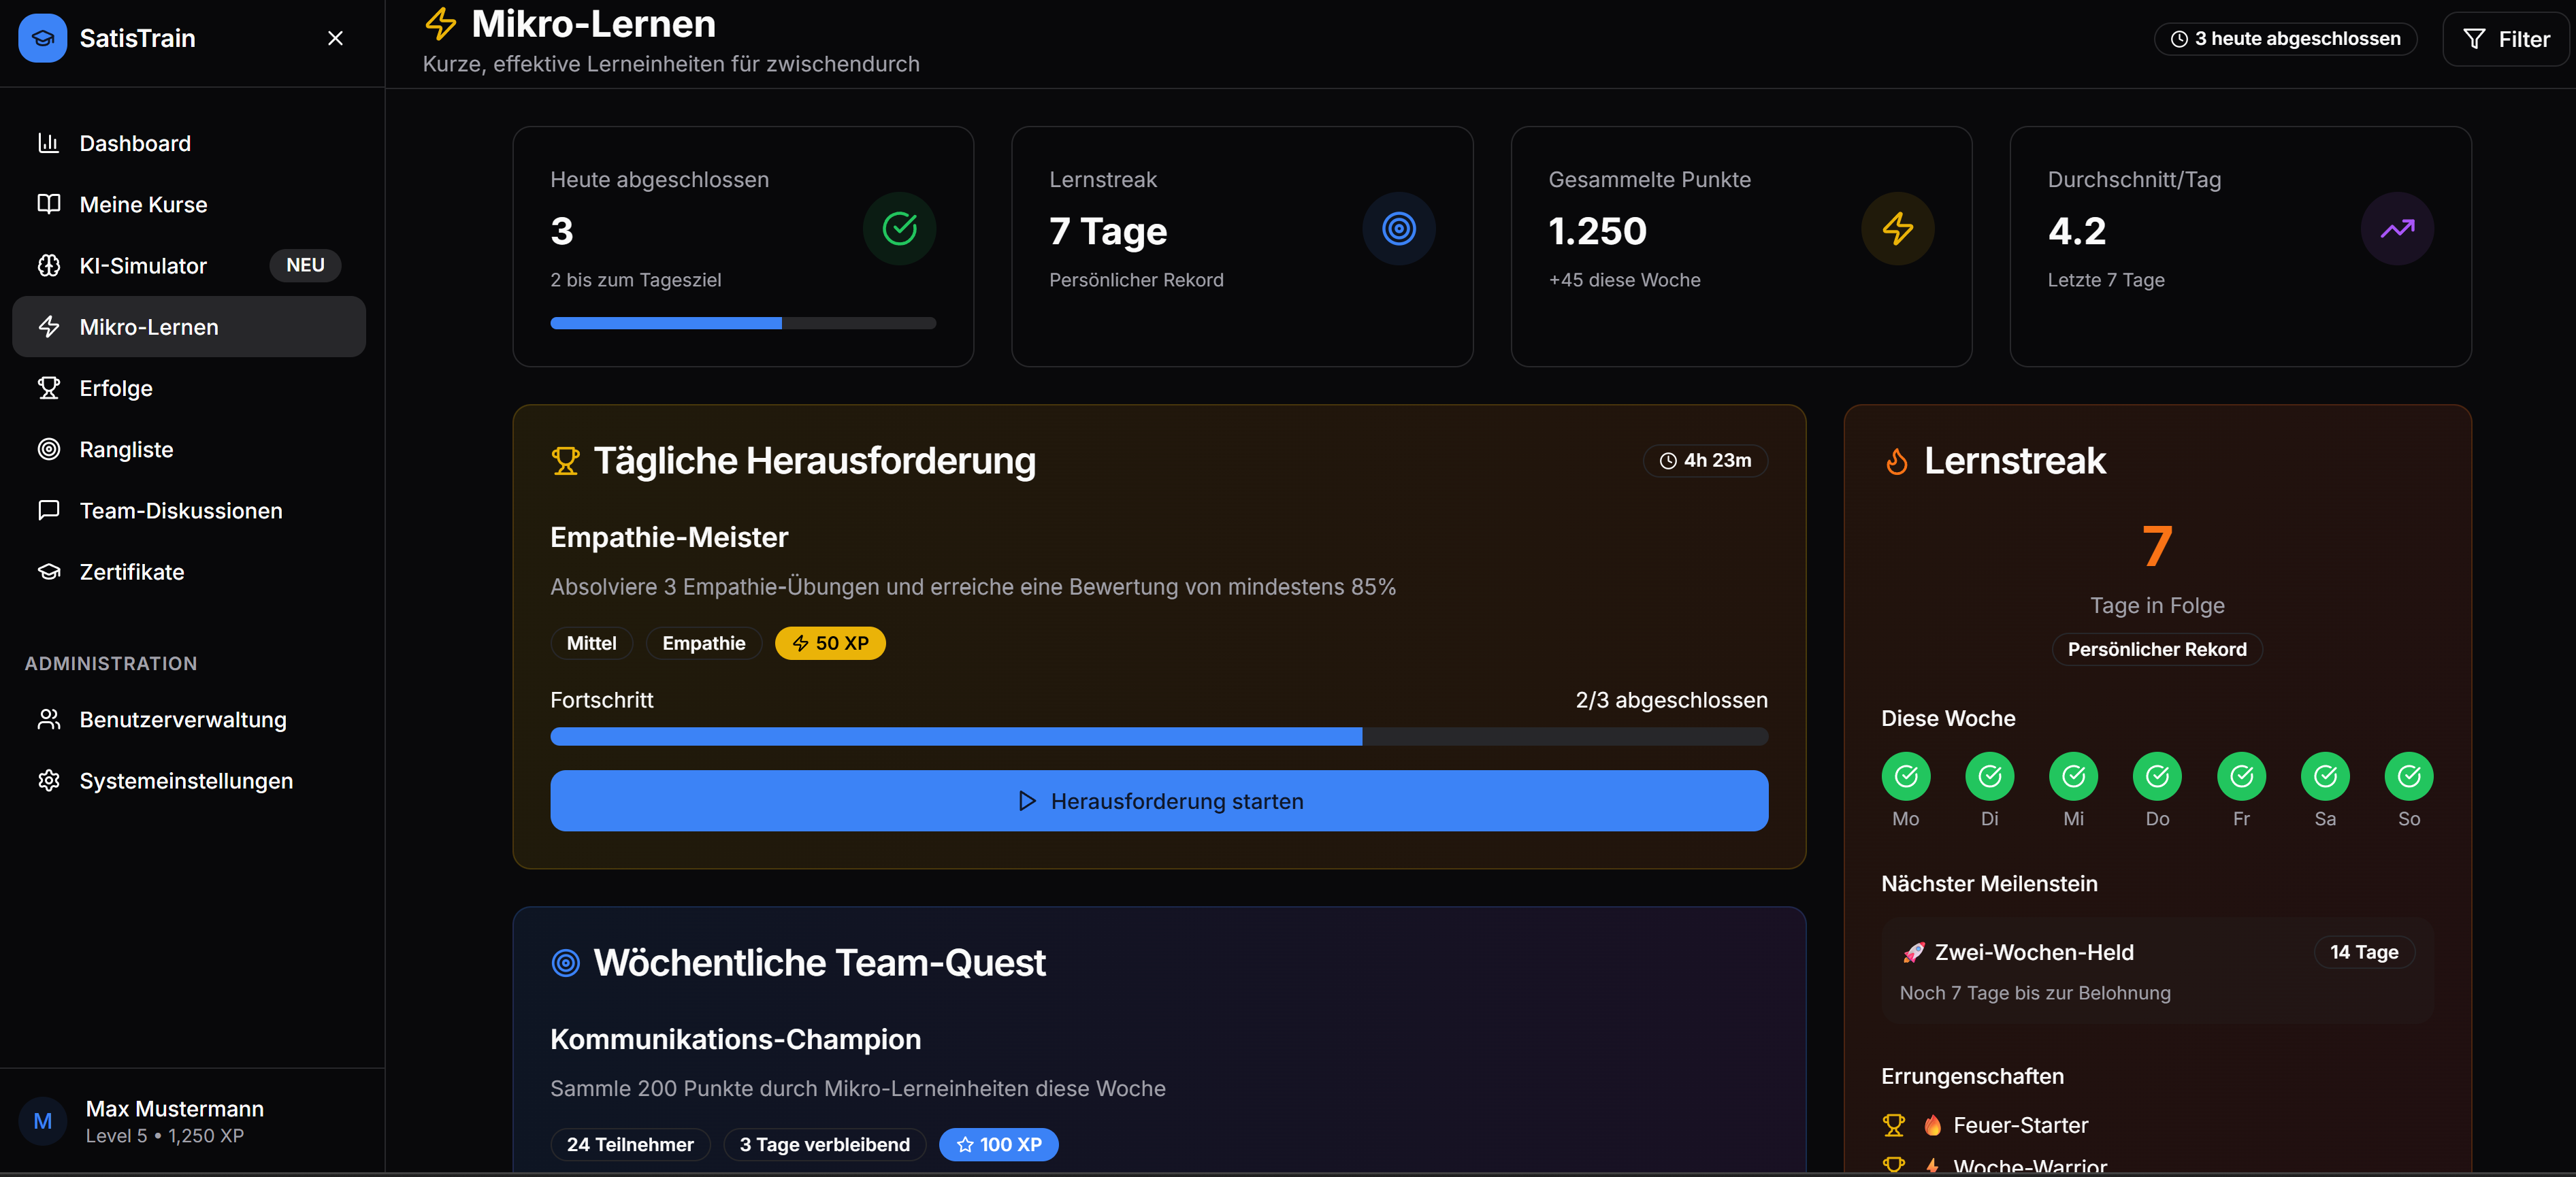
Task: Close the sidebar with the X icon
Action: coord(335,38)
